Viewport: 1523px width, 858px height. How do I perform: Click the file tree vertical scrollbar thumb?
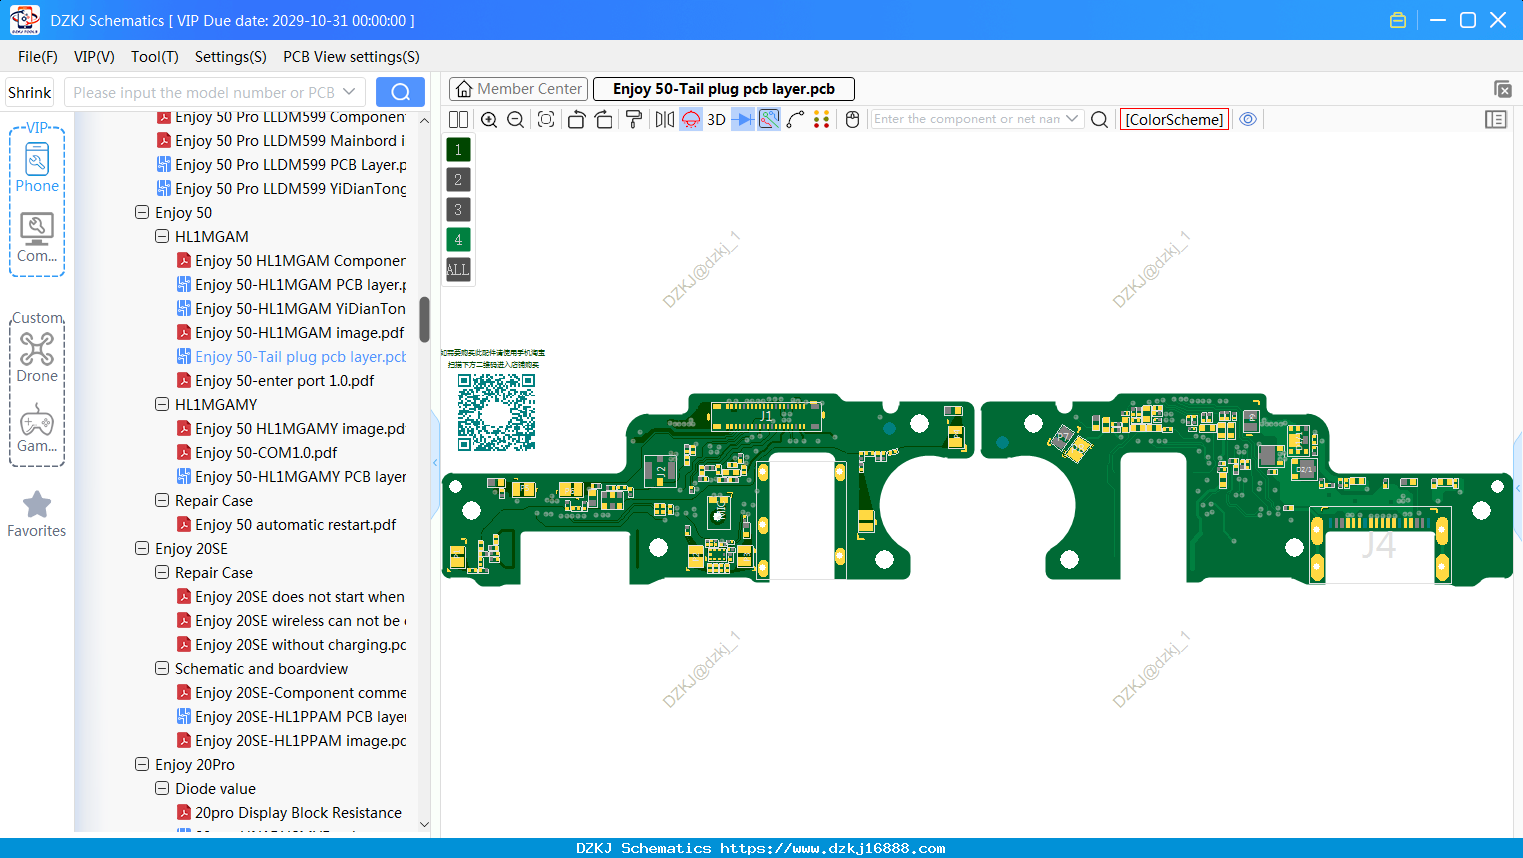(424, 319)
